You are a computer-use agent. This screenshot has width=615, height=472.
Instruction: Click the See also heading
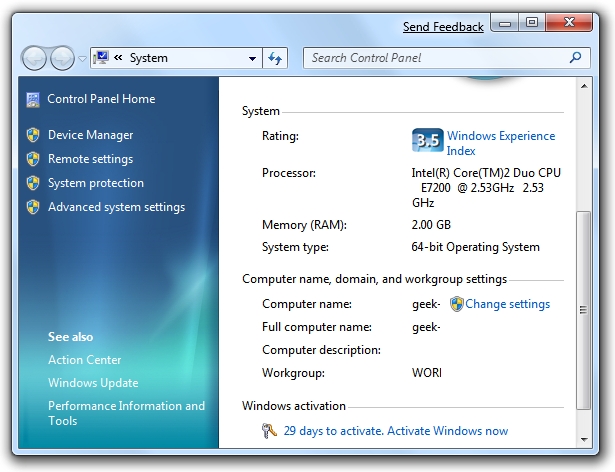[x=71, y=337]
